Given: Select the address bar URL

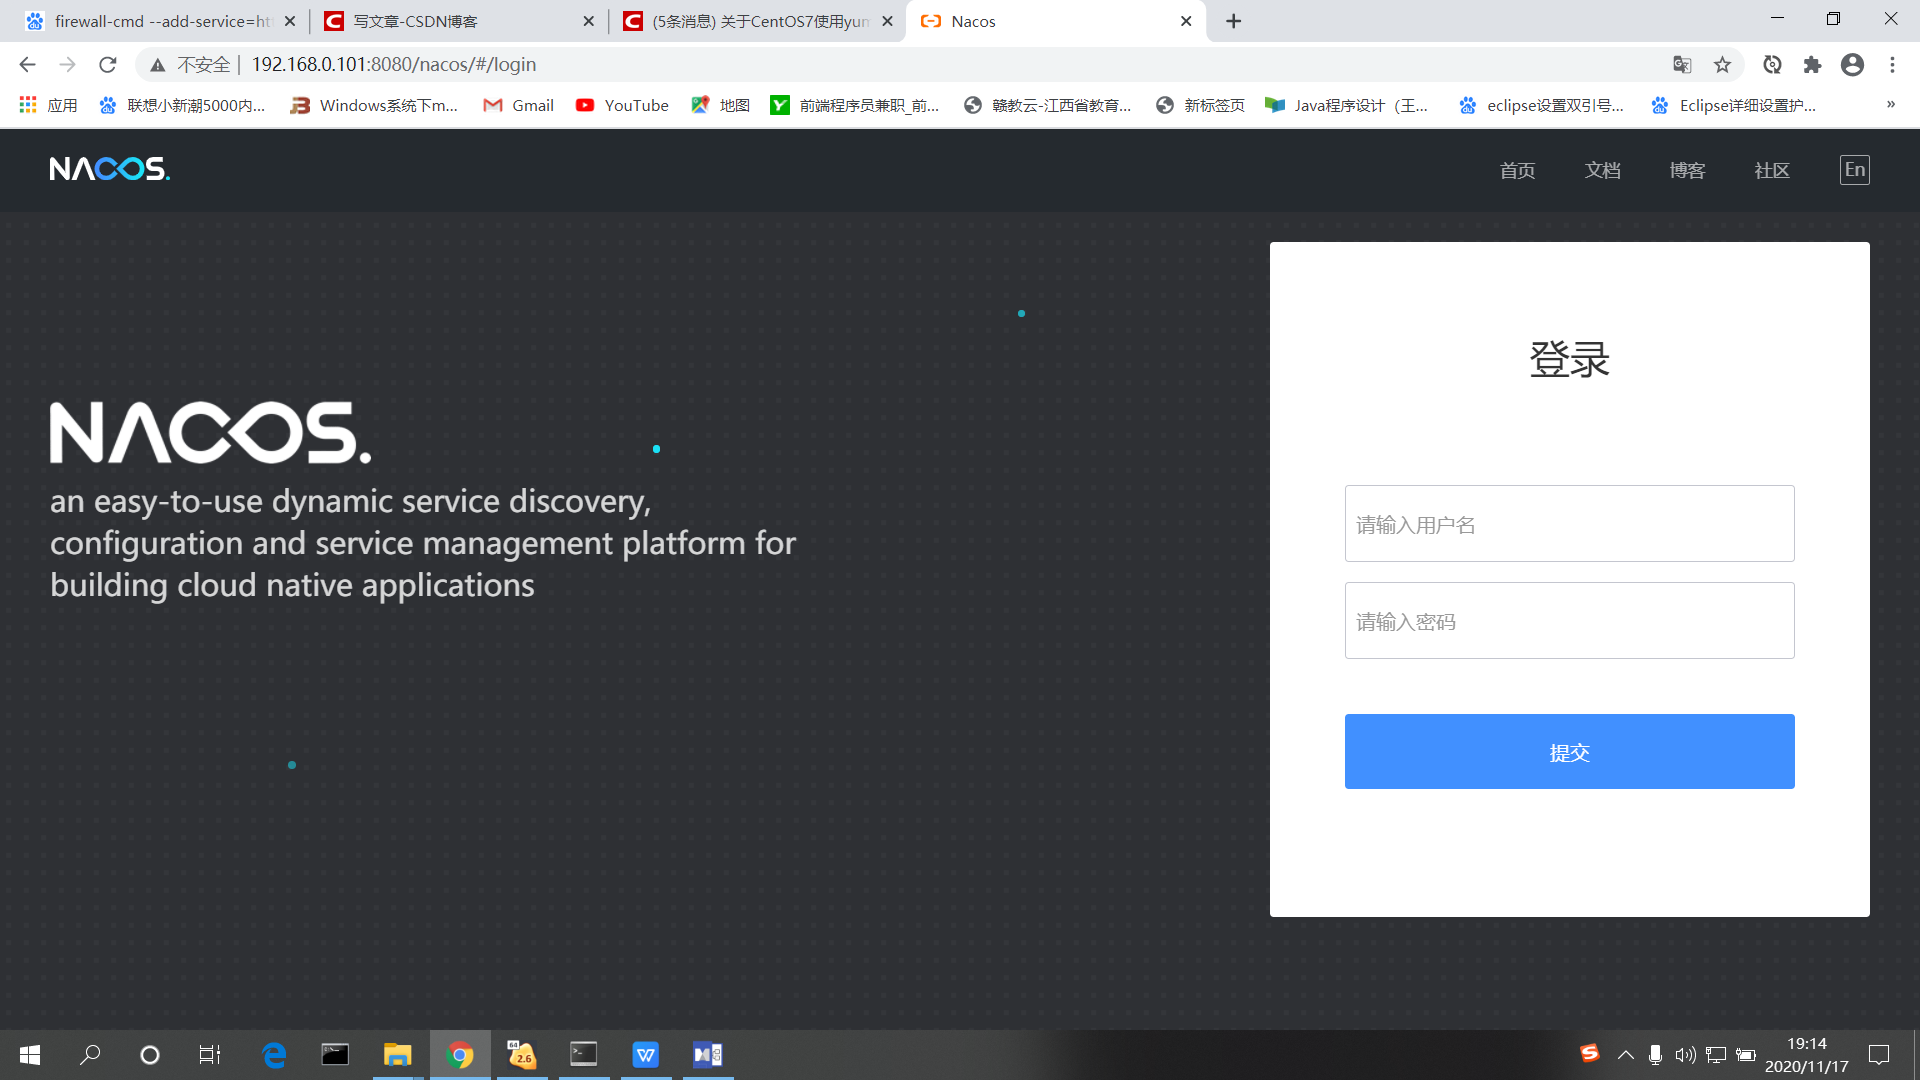Looking at the screenshot, I should pos(393,65).
